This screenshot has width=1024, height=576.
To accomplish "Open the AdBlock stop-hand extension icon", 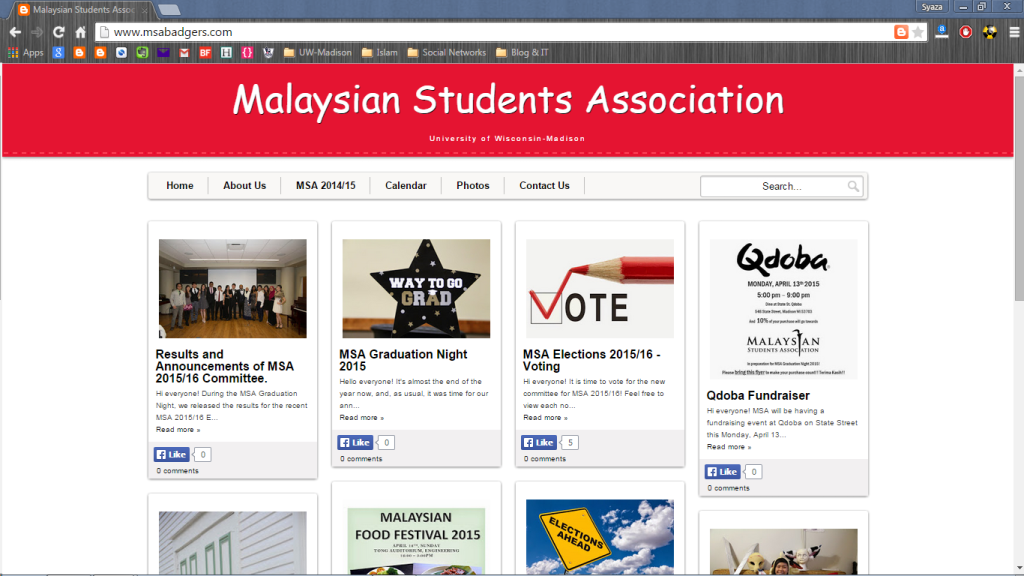I will (x=966, y=32).
